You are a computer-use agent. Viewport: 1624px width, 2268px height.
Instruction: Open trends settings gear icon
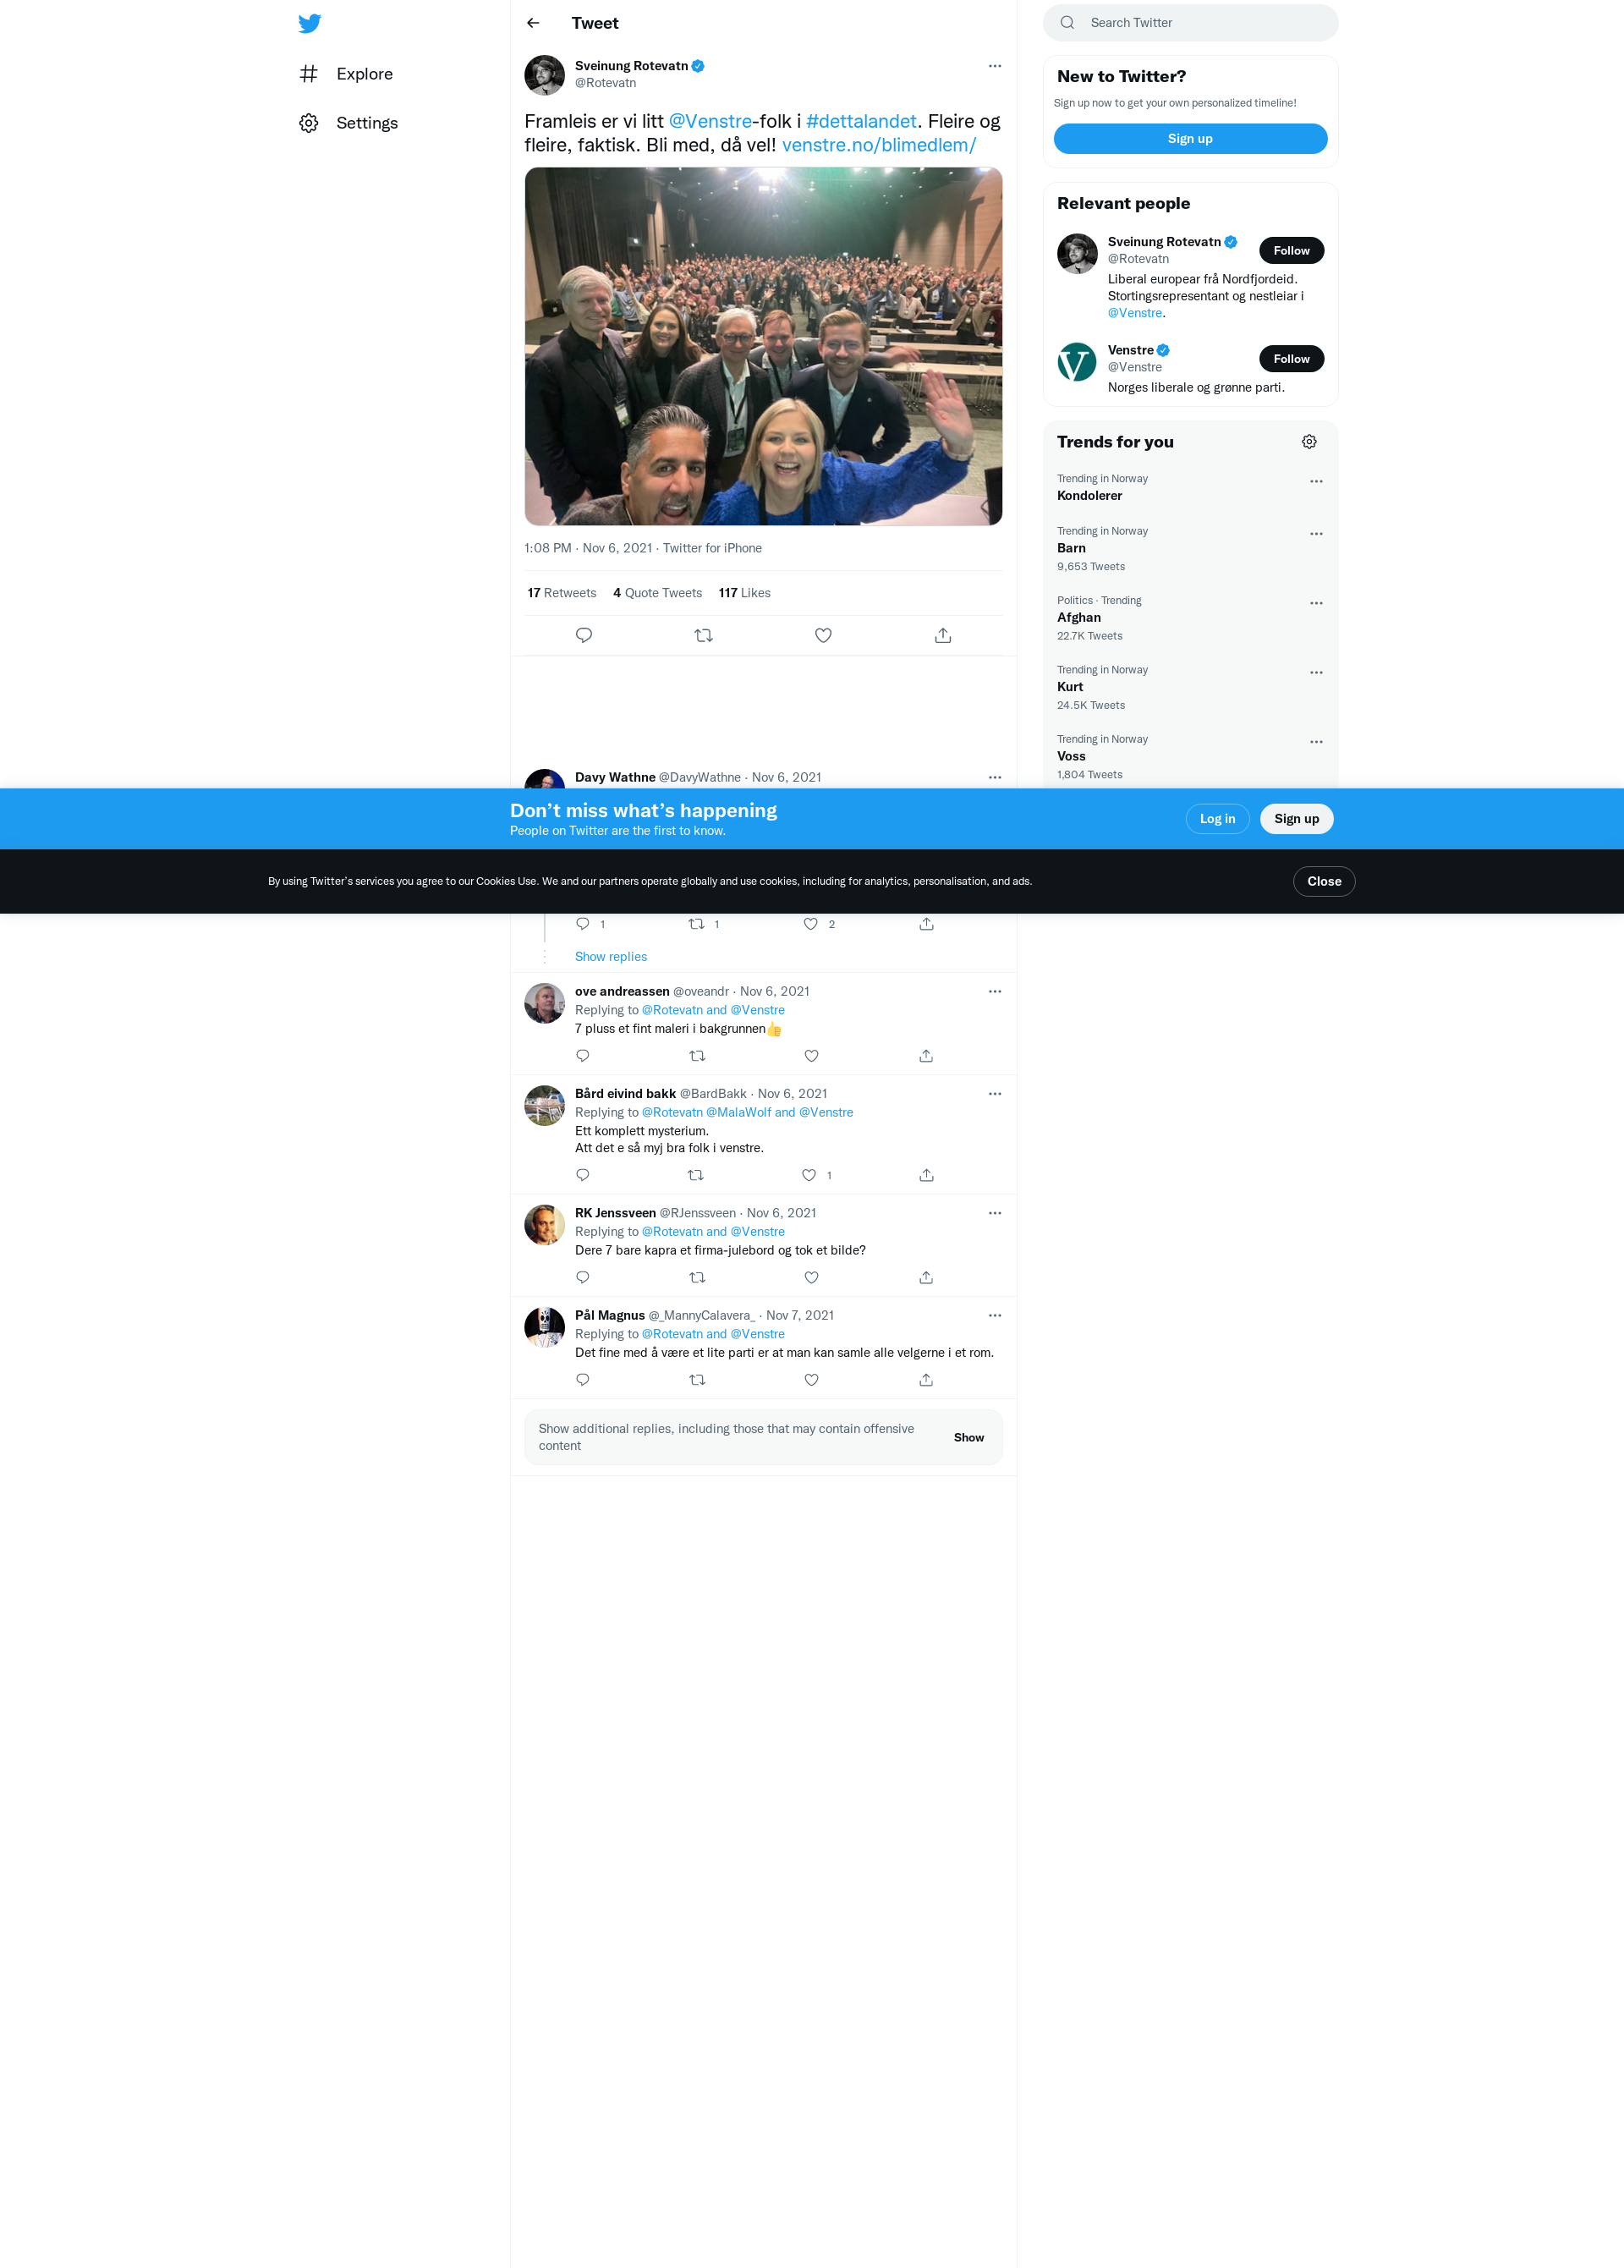tap(1309, 442)
